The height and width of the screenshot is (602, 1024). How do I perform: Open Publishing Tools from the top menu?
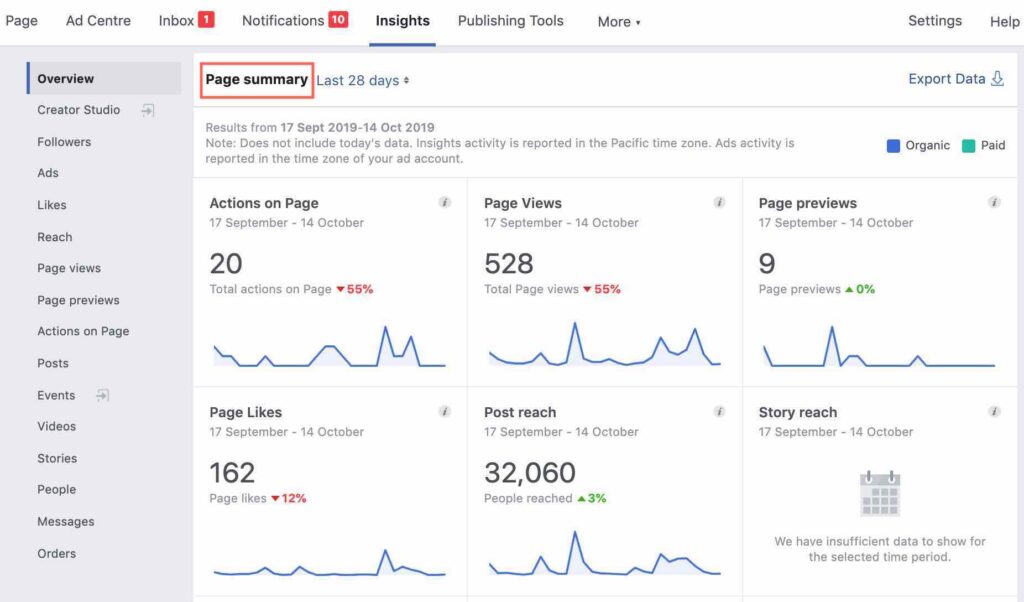pyautogui.click(x=510, y=20)
